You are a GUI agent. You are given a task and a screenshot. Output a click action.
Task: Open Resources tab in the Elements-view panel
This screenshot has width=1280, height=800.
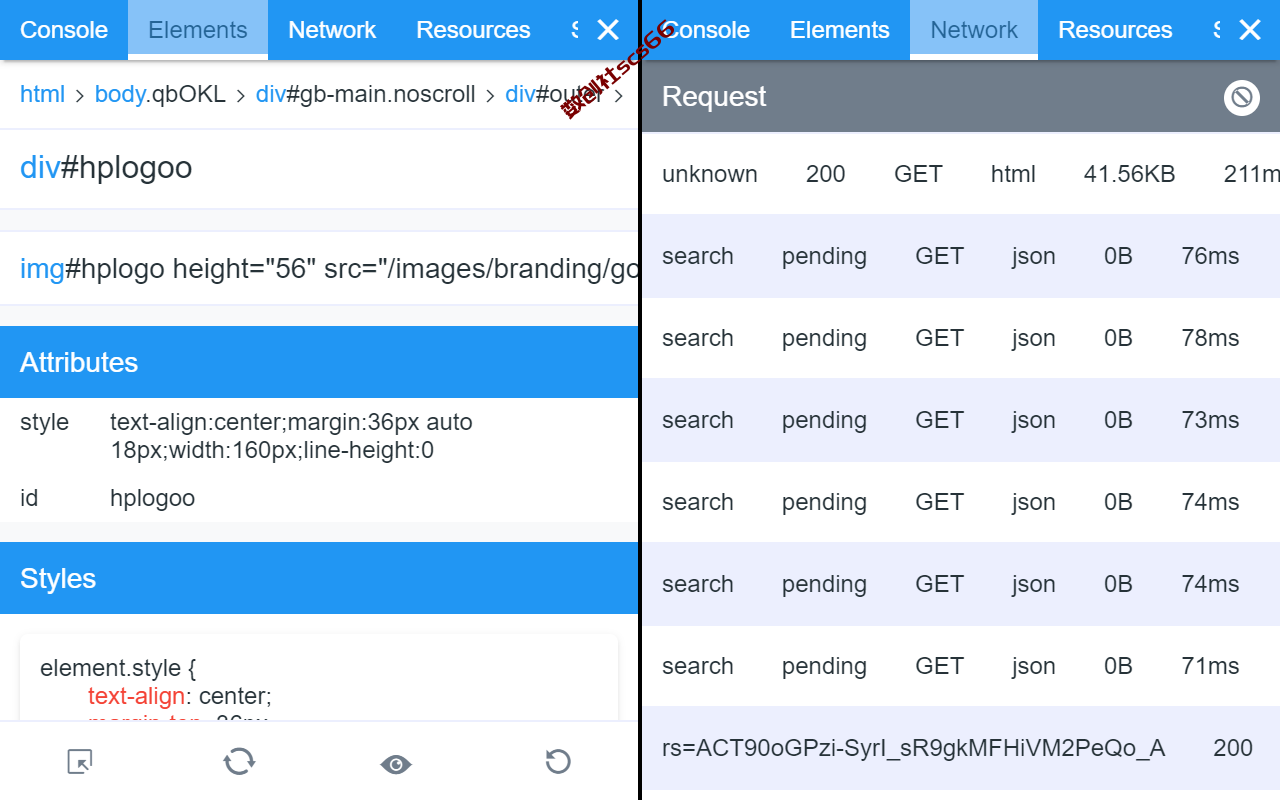[473, 30]
